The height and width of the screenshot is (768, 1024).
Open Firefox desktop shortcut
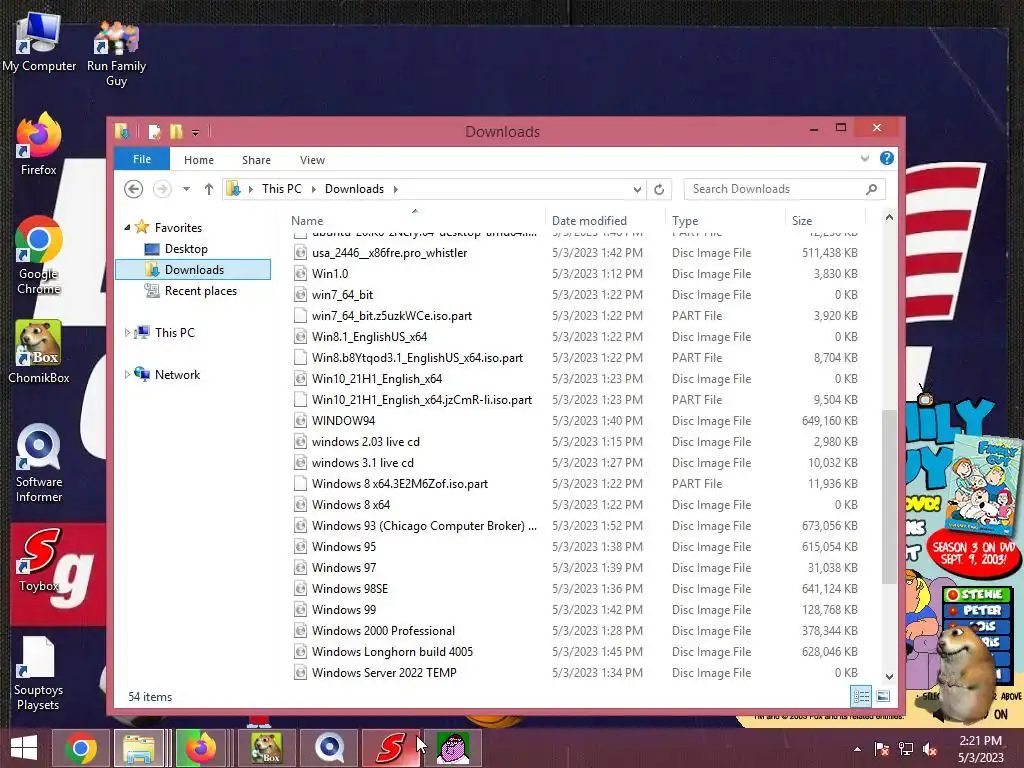pos(39,144)
